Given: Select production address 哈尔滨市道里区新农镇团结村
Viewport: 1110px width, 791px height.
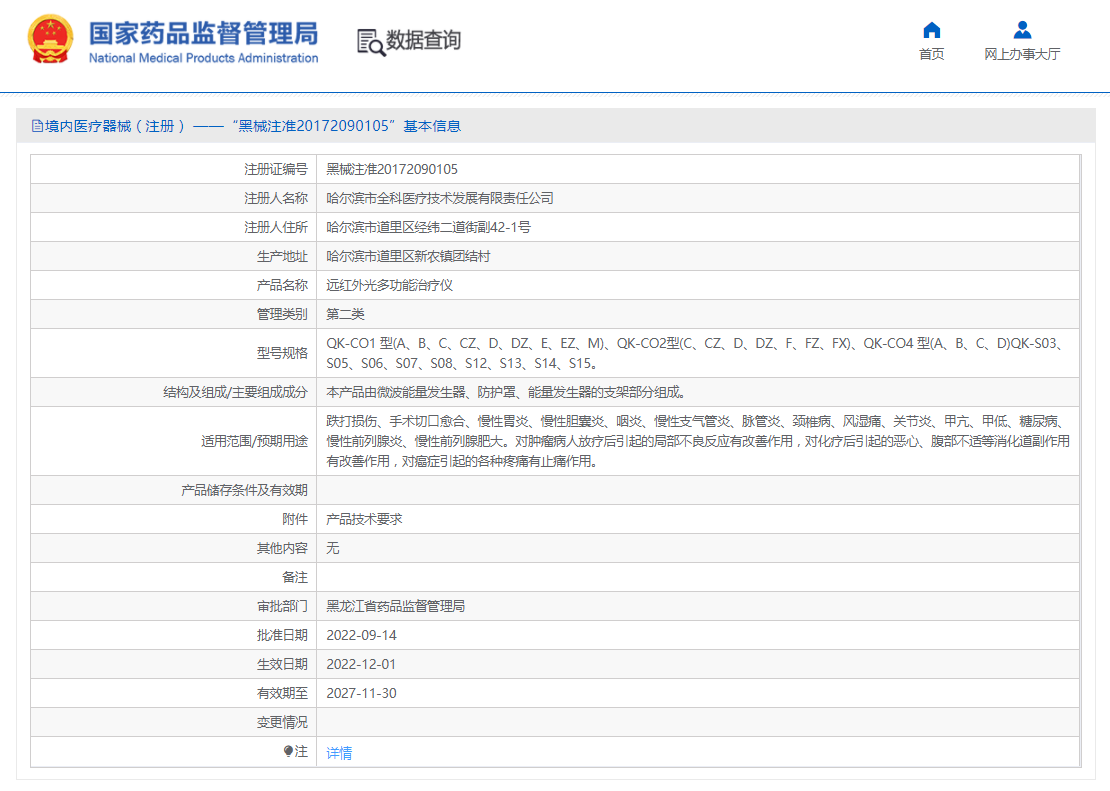Looking at the screenshot, I should 408,256.
